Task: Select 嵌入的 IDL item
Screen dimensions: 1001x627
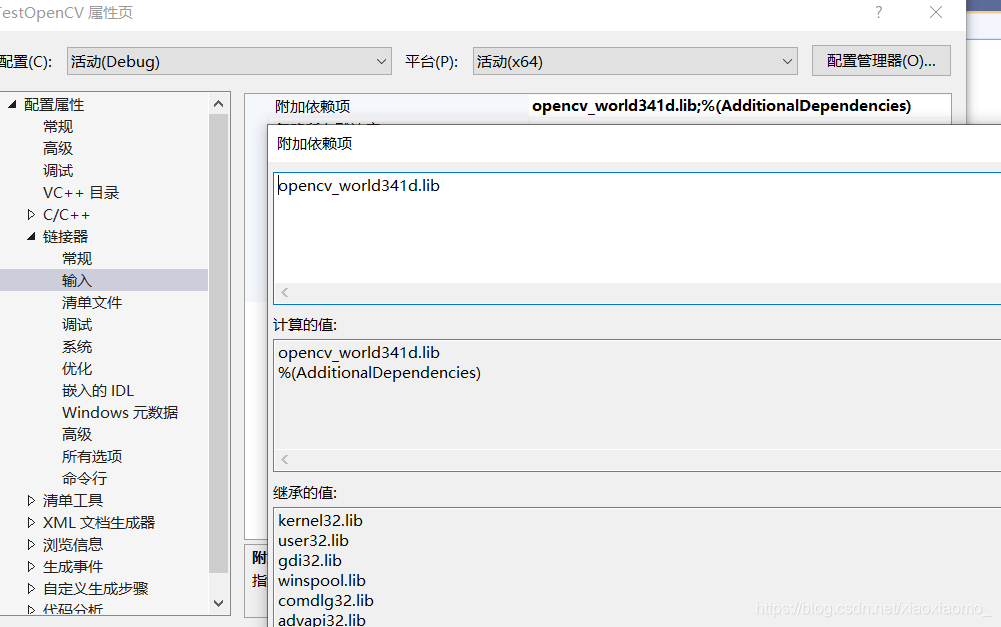Action: (x=98, y=391)
